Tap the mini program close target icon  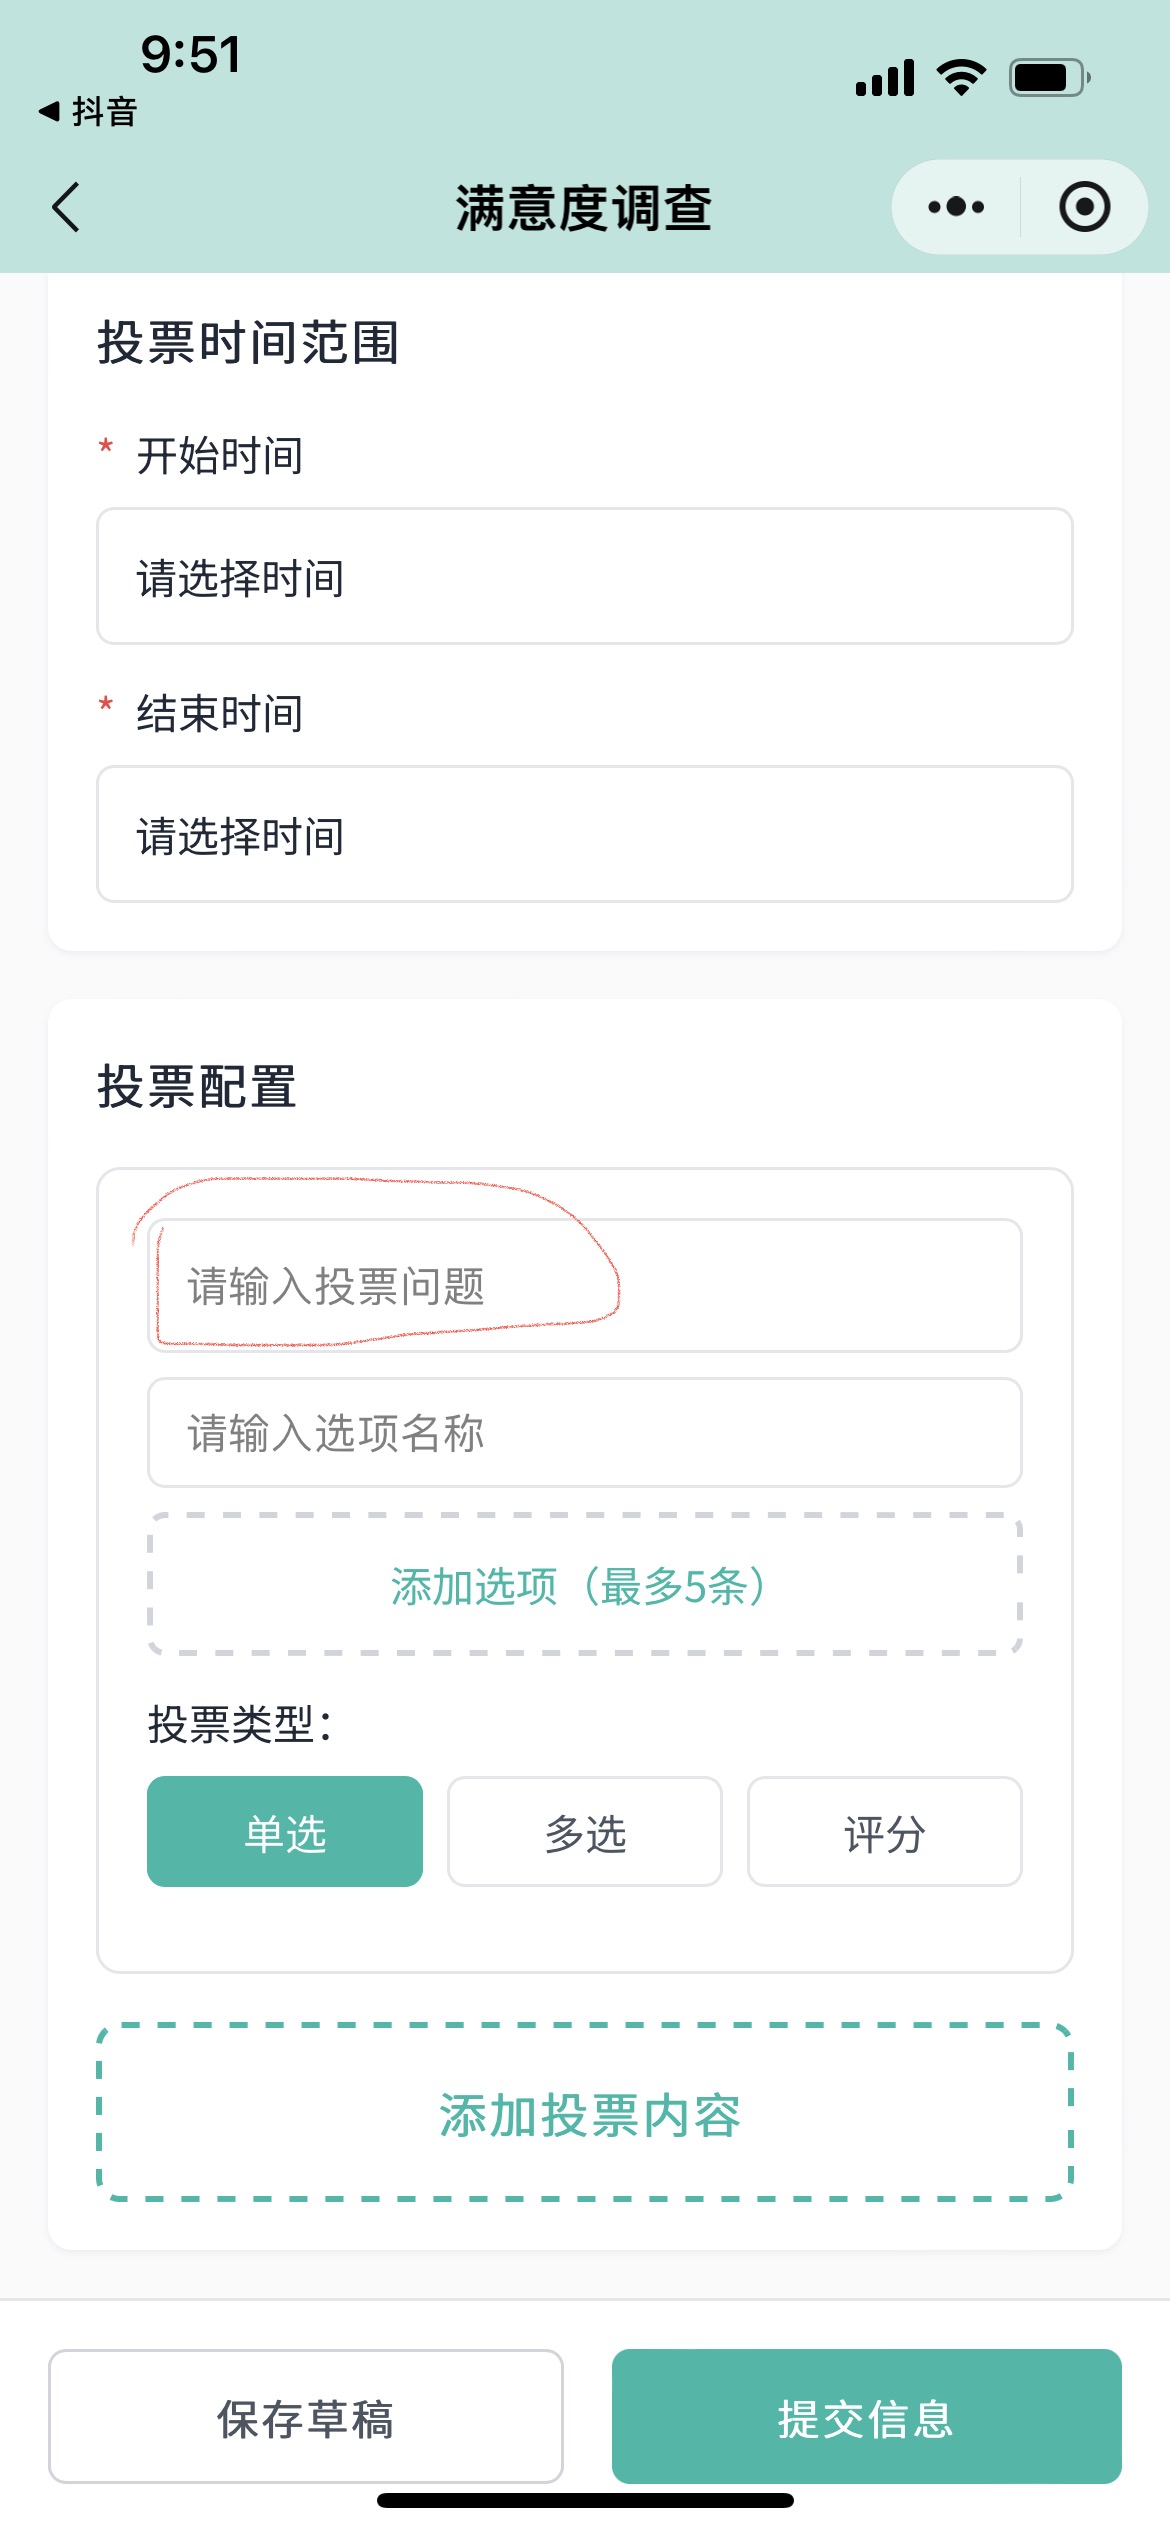(1084, 207)
